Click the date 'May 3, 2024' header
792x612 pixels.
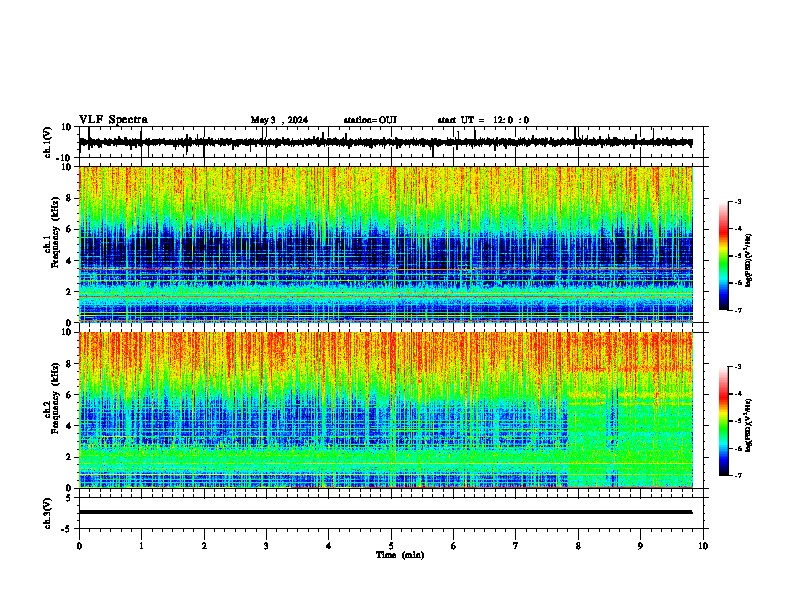(x=279, y=120)
